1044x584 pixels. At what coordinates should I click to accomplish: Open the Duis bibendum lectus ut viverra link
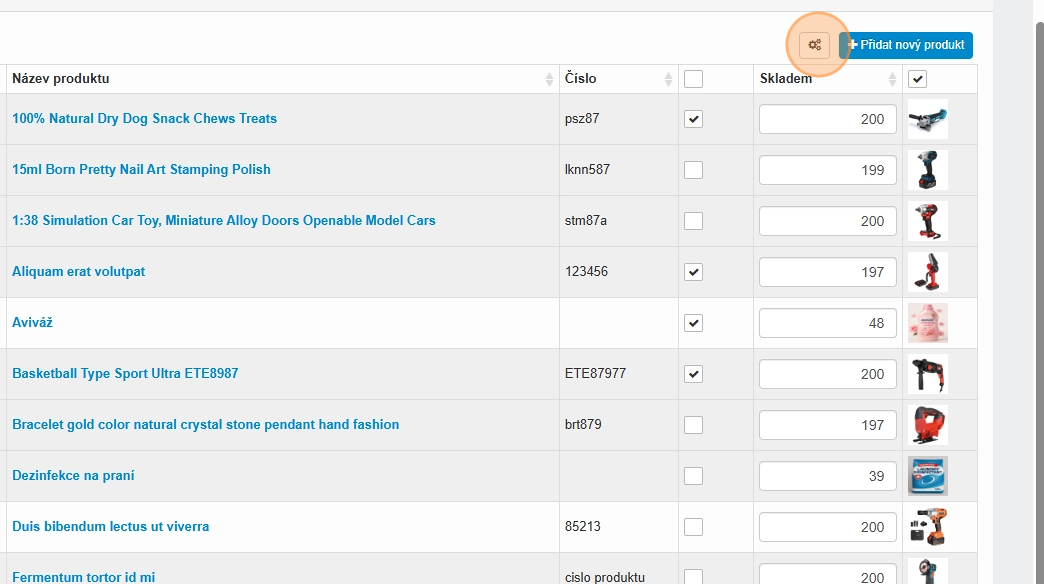click(x=110, y=527)
